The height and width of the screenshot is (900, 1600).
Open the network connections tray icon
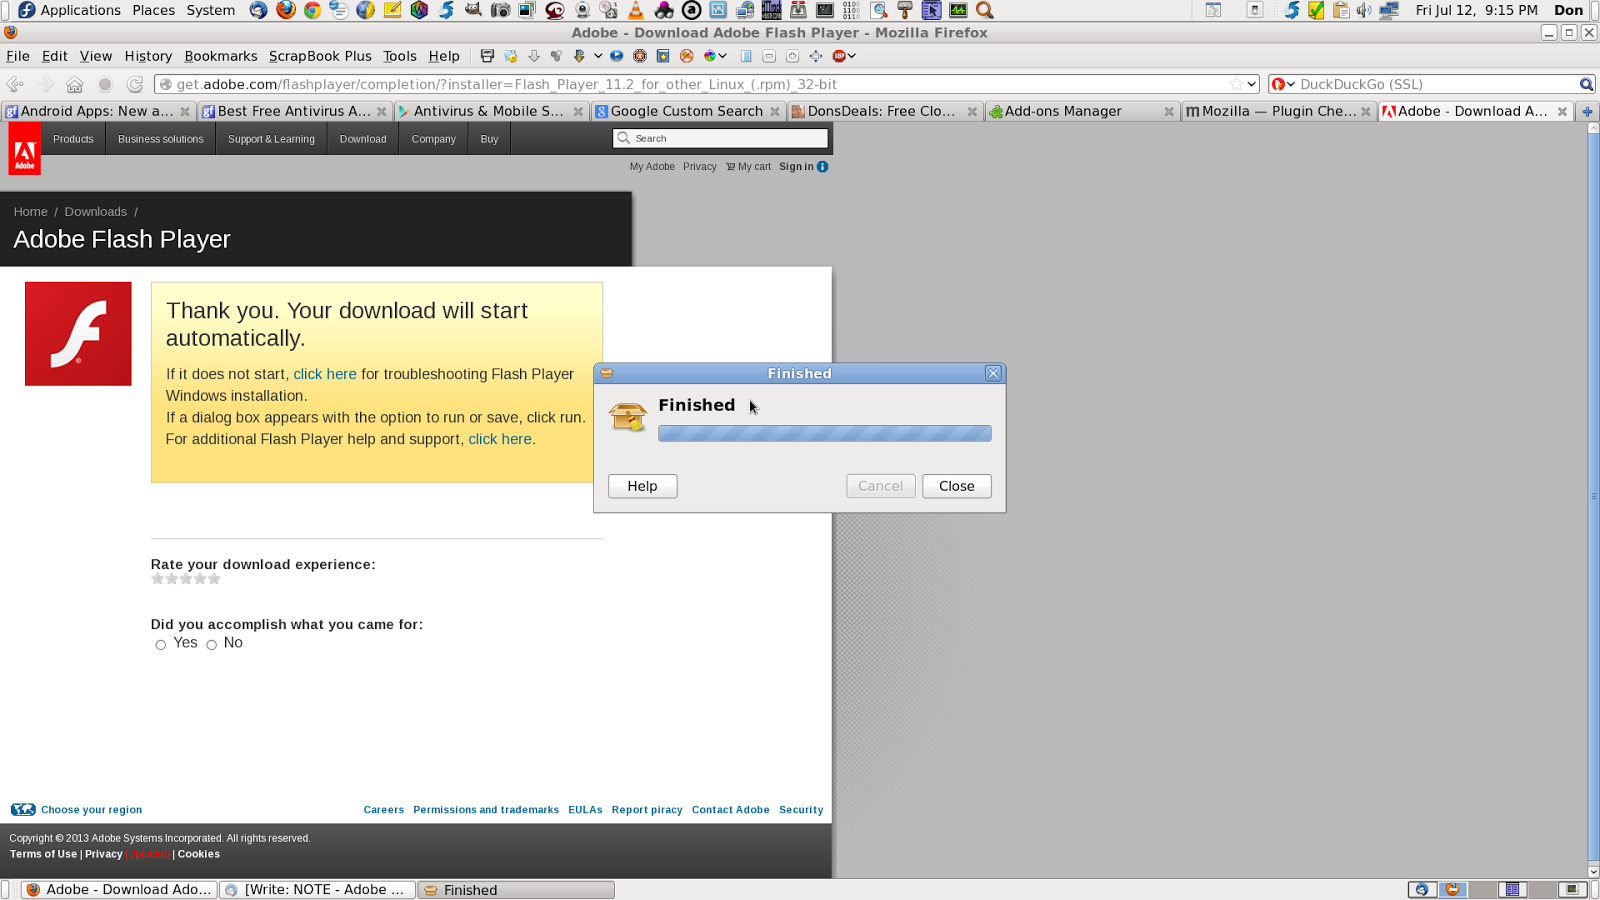[1389, 10]
